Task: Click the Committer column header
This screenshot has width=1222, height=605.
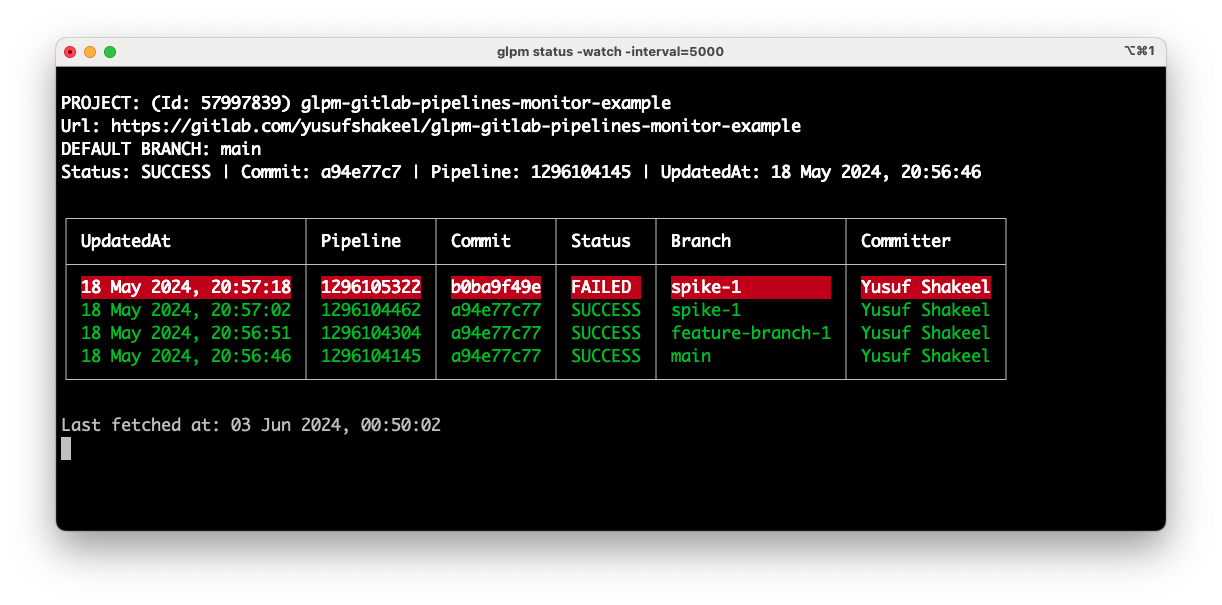Action: click(906, 241)
